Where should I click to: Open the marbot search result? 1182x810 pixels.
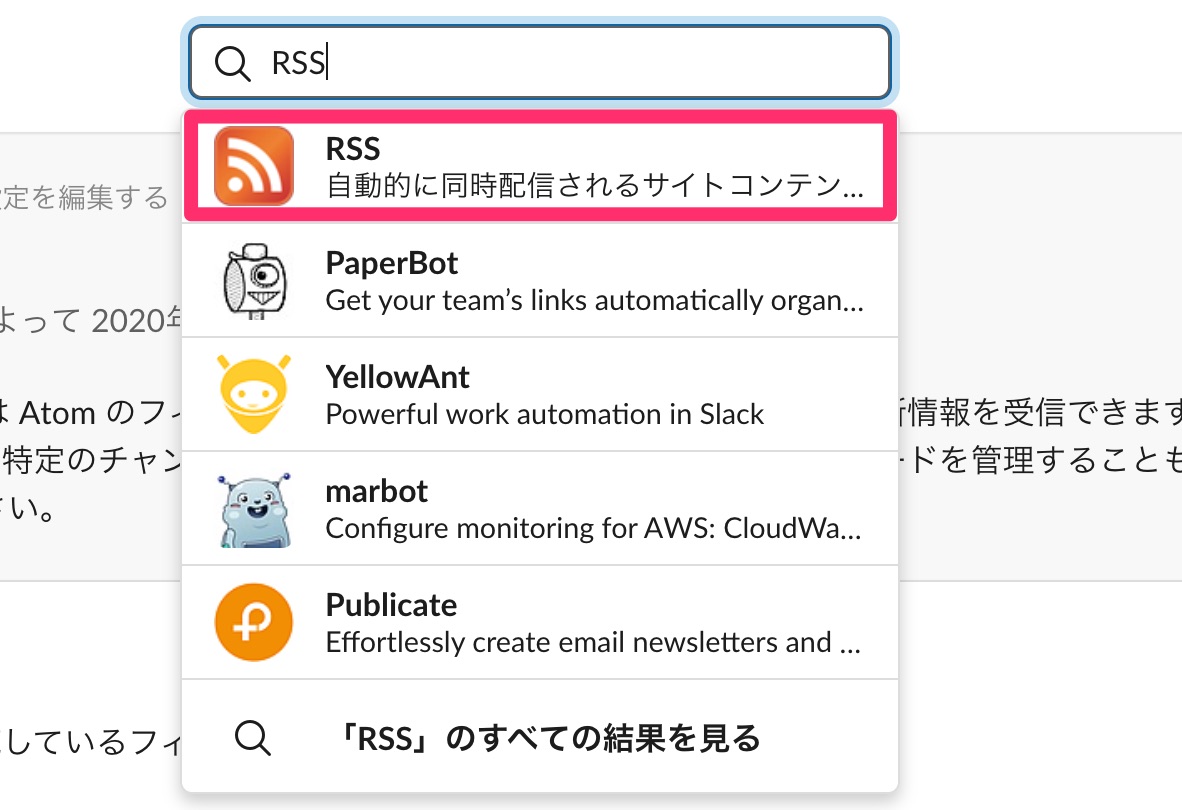click(x=540, y=509)
